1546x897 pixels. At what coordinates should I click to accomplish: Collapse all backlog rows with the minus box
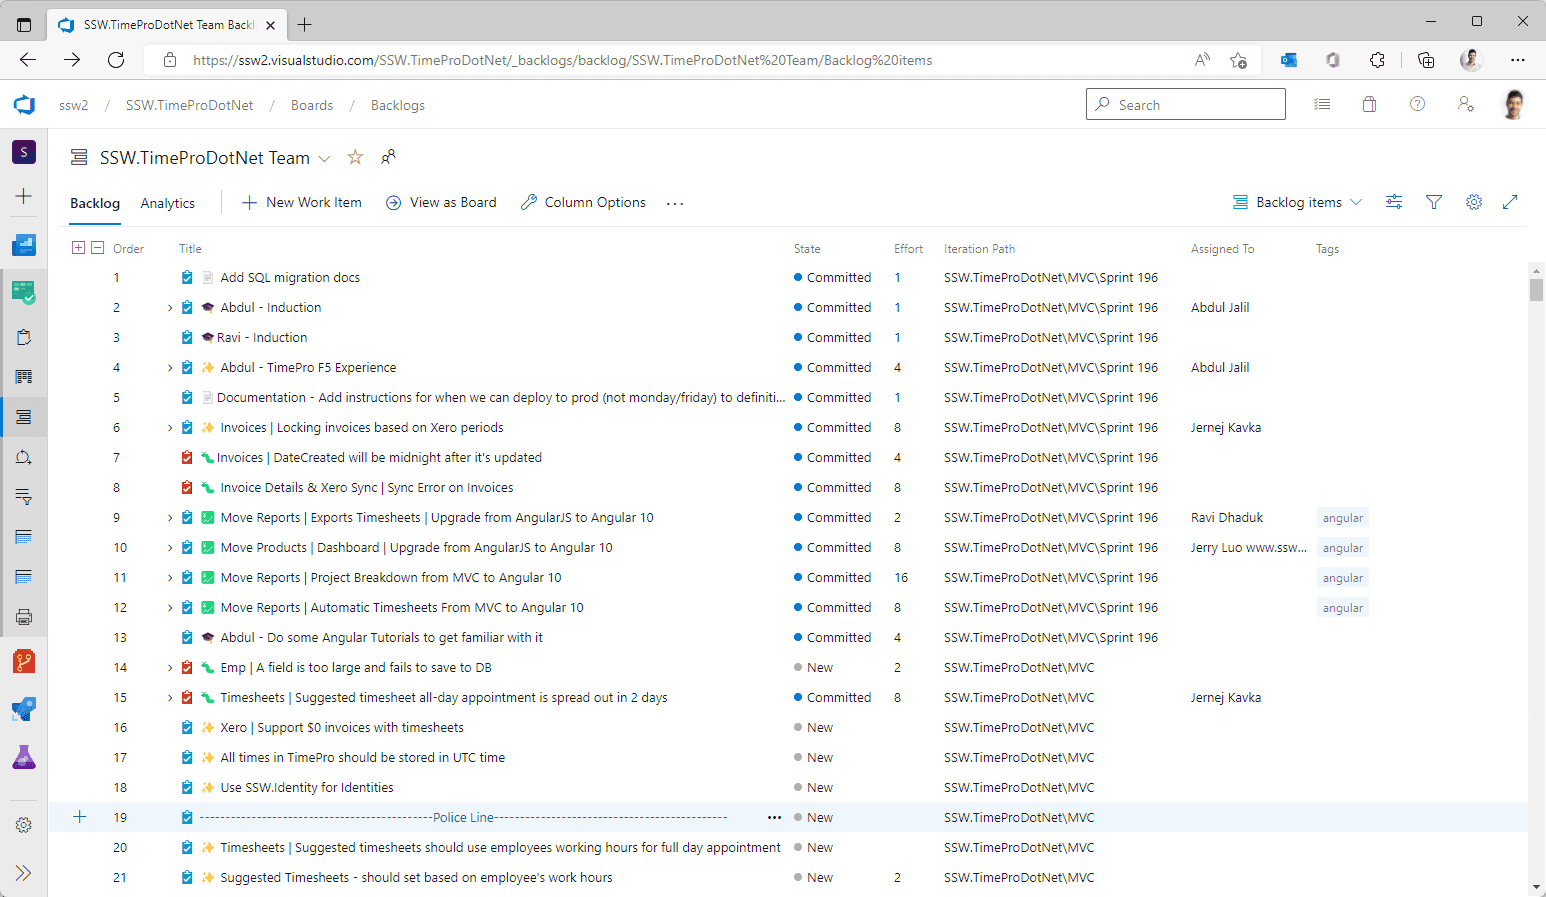pos(97,248)
